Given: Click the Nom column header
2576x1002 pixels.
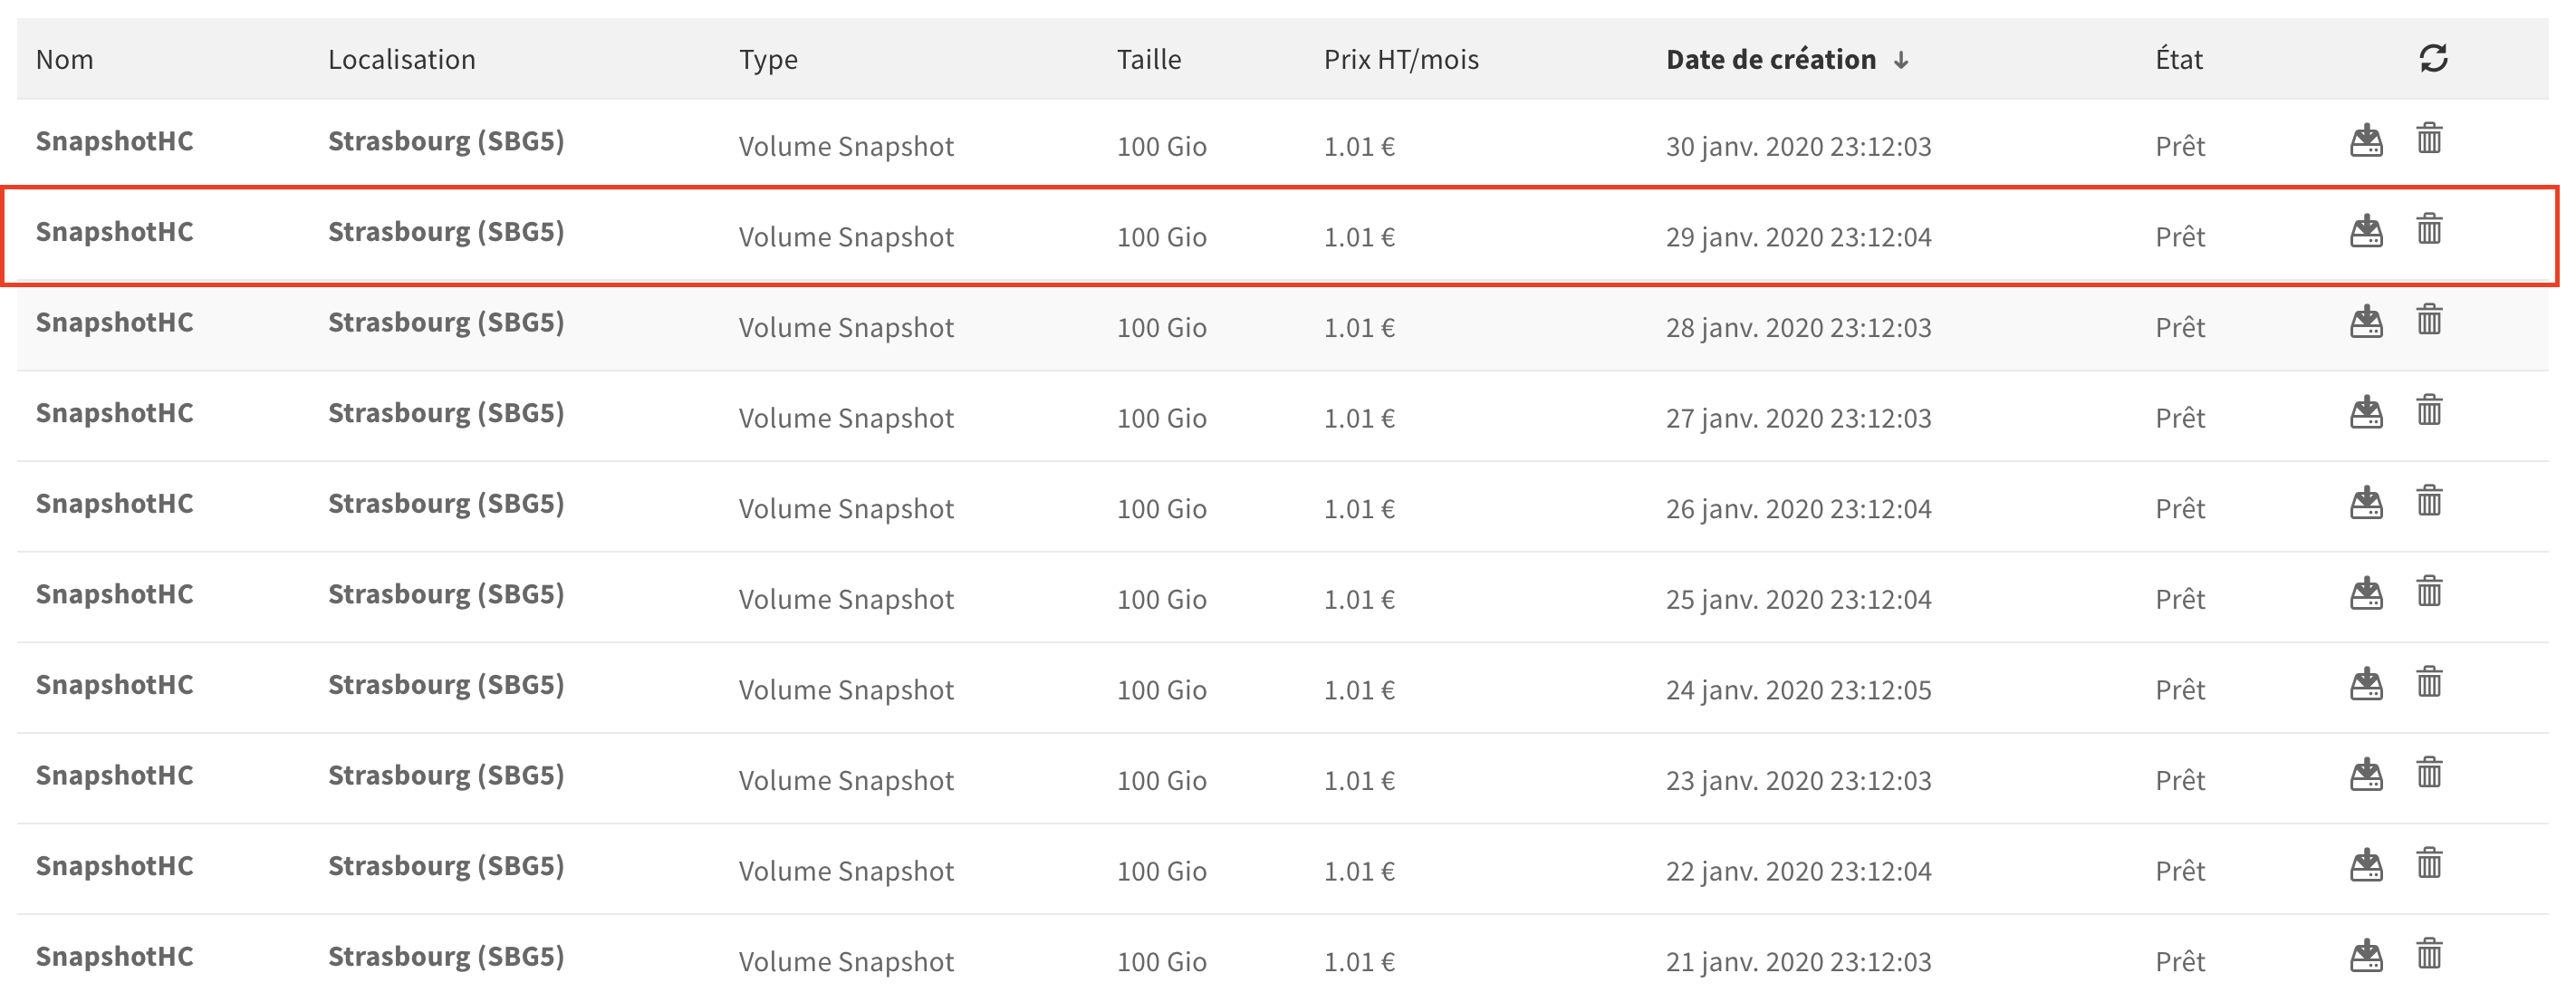Looking at the screenshot, I should click(x=64, y=60).
